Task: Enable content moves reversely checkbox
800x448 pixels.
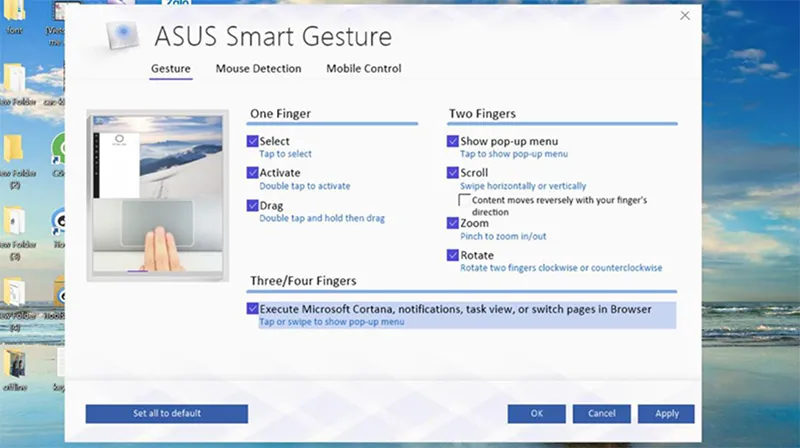Action: [464, 200]
